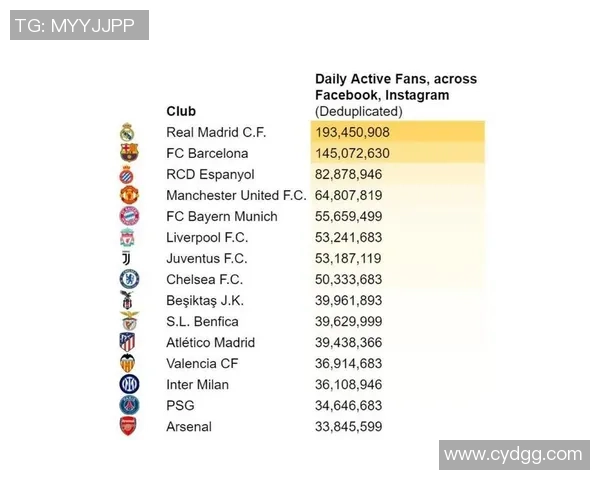Click the FC Barcelona crest icon

128,153
